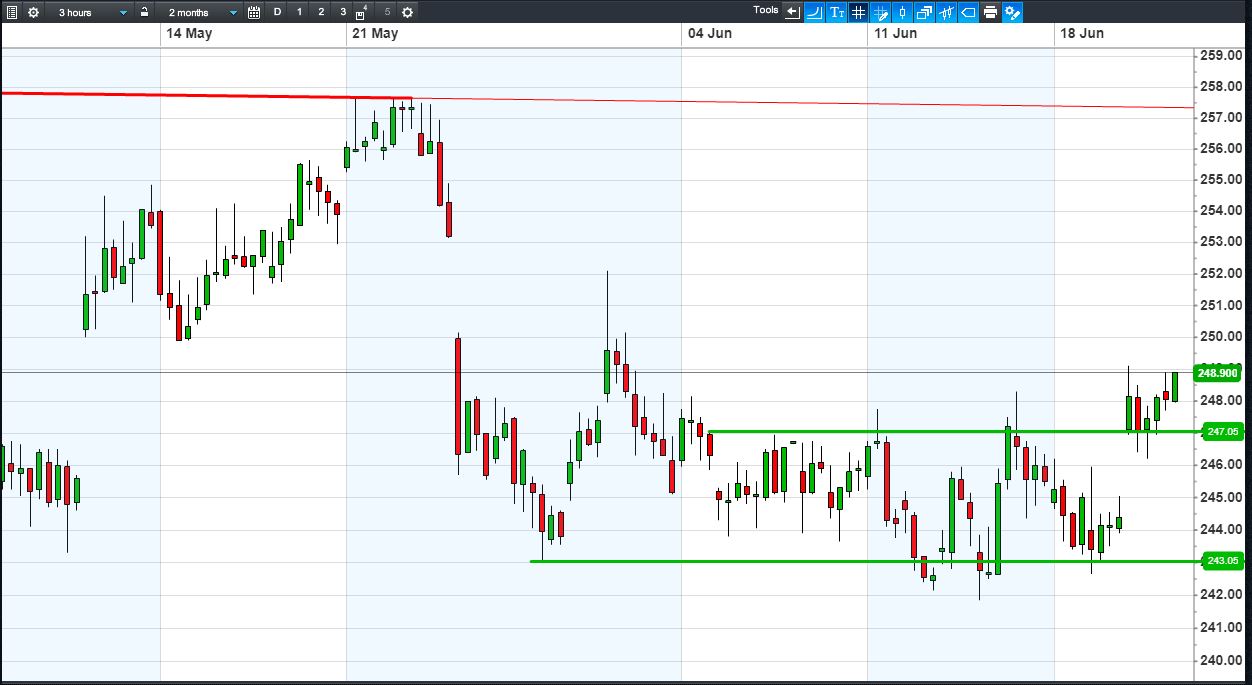This screenshot has height=685, width=1252.
Task: Open the calendar date picker
Action: (254, 12)
